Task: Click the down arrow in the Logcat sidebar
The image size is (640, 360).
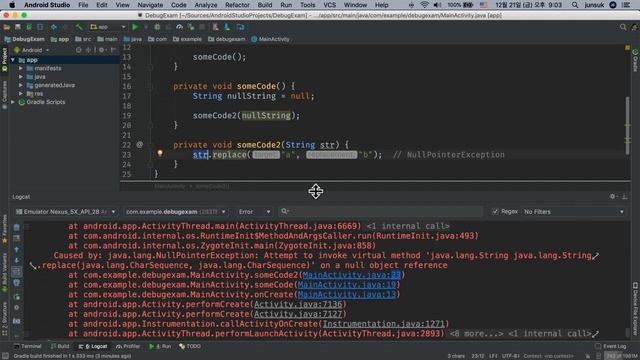Action: pos(16,260)
